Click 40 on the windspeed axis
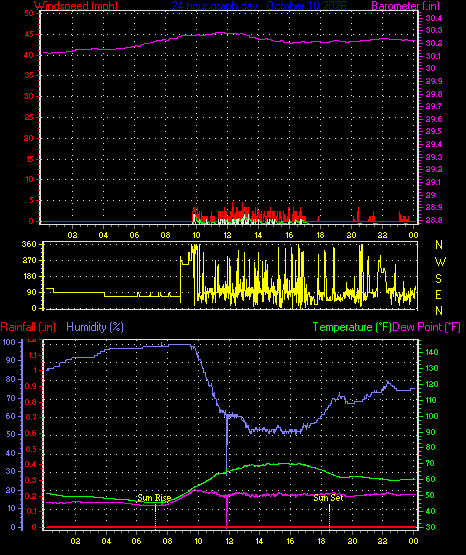The width and height of the screenshot is (466, 555). pos(29,55)
